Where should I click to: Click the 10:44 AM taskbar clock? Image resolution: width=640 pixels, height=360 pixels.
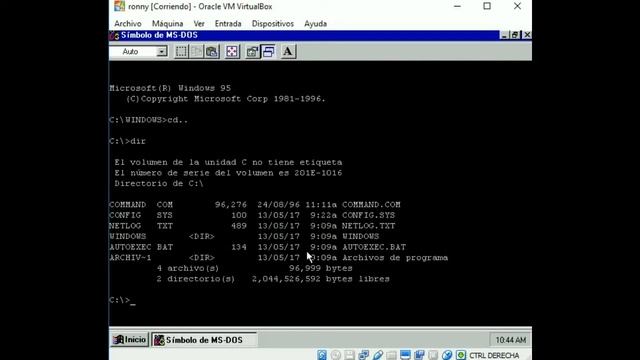(511, 340)
